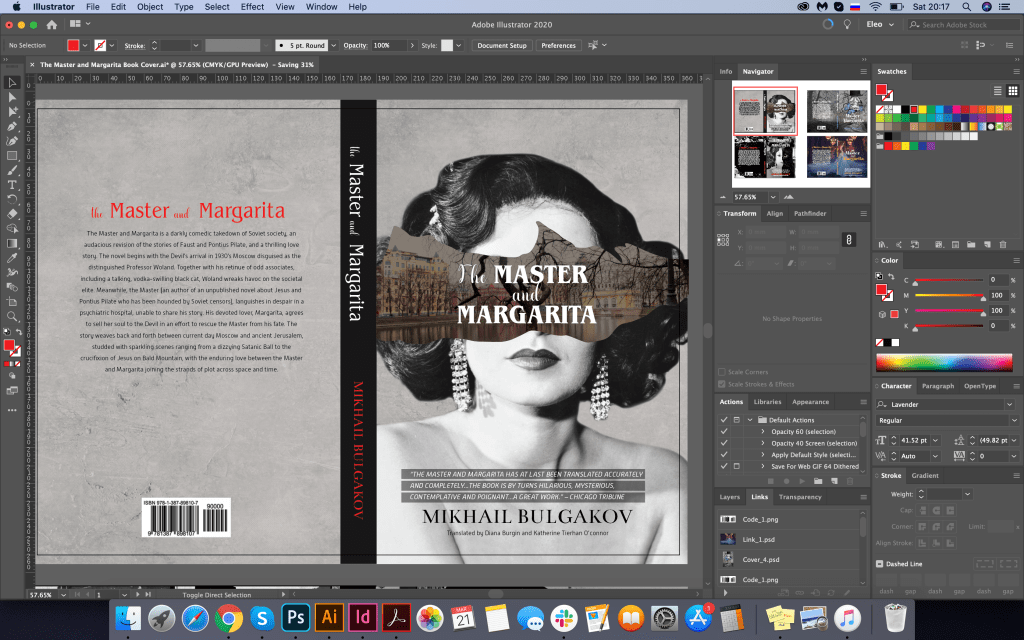Open Photoshop from the Dock
The height and width of the screenshot is (640, 1024).
[295, 617]
